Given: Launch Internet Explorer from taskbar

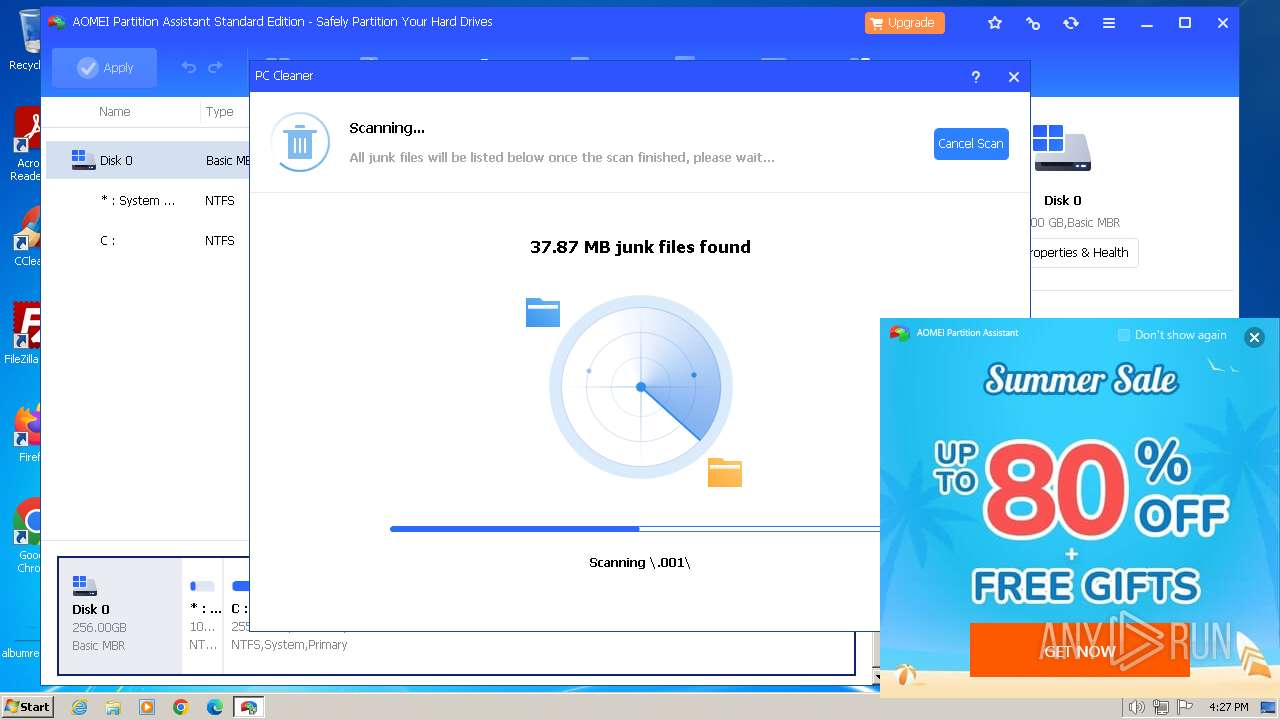Looking at the screenshot, I should [x=79, y=707].
